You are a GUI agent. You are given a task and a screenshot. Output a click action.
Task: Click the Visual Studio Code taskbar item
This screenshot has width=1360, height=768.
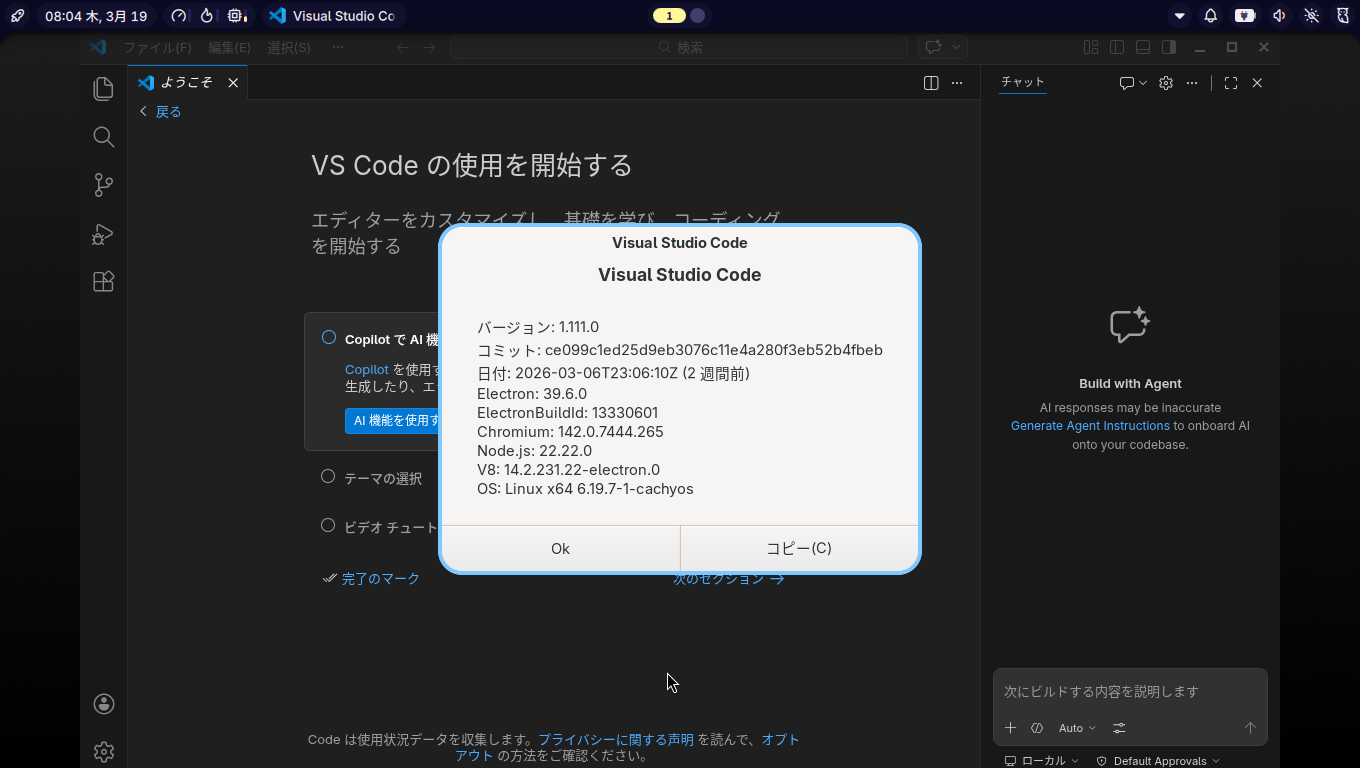333,16
